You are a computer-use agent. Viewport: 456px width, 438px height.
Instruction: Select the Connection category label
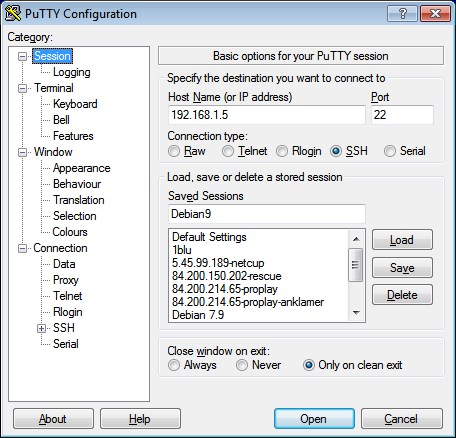[x=60, y=248]
